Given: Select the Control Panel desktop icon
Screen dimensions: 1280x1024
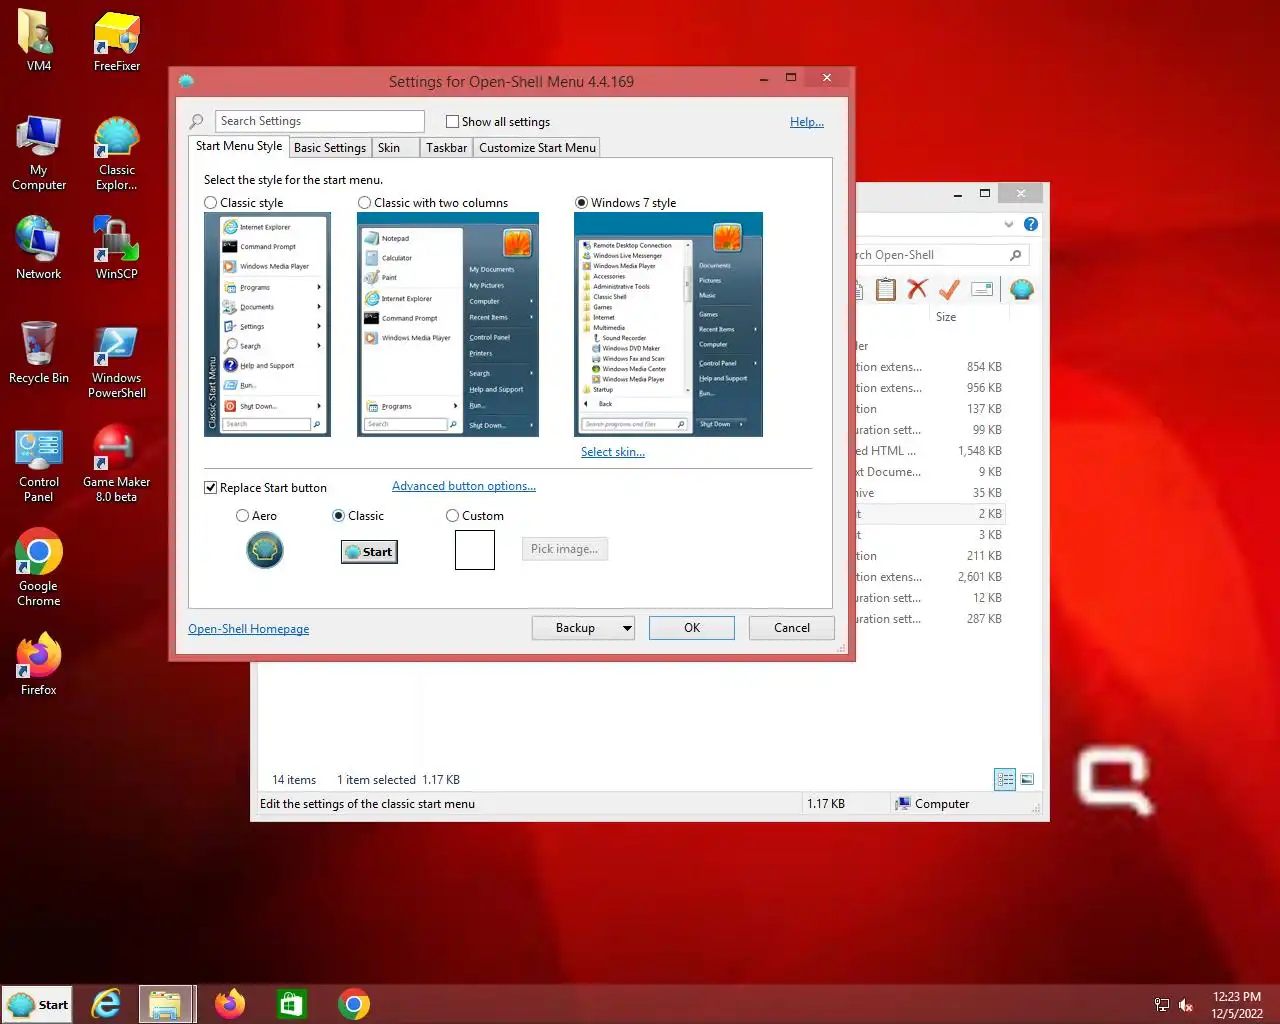Looking at the screenshot, I should [38, 465].
